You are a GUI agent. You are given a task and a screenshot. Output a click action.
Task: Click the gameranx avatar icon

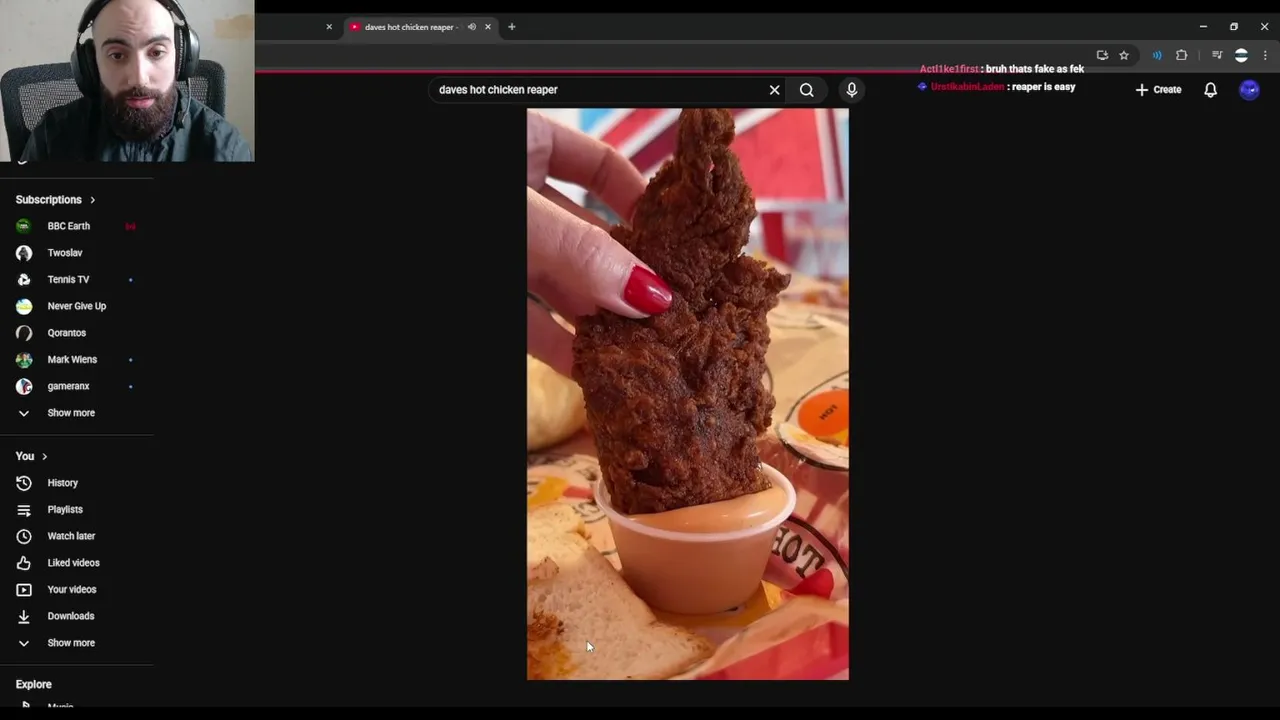tap(24, 386)
